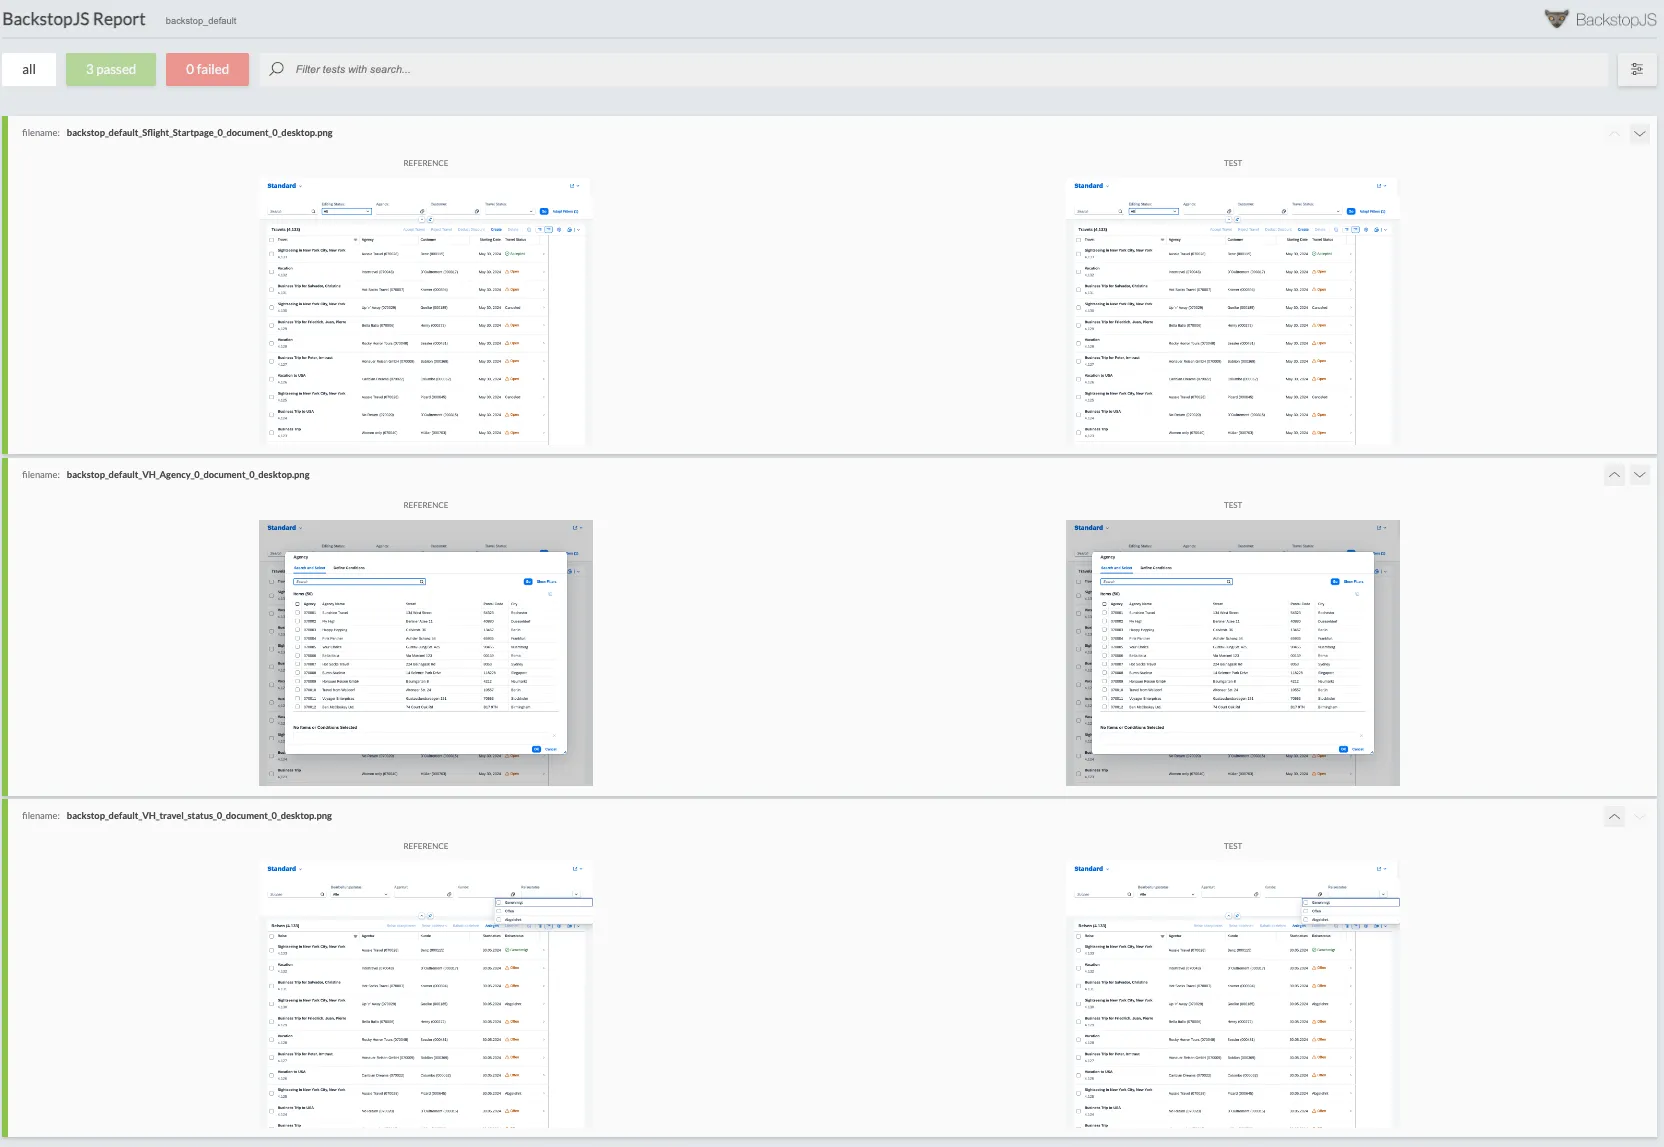This screenshot has width=1664, height=1147.
Task: Filter by 0 failed tests
Action: [207, 69]
